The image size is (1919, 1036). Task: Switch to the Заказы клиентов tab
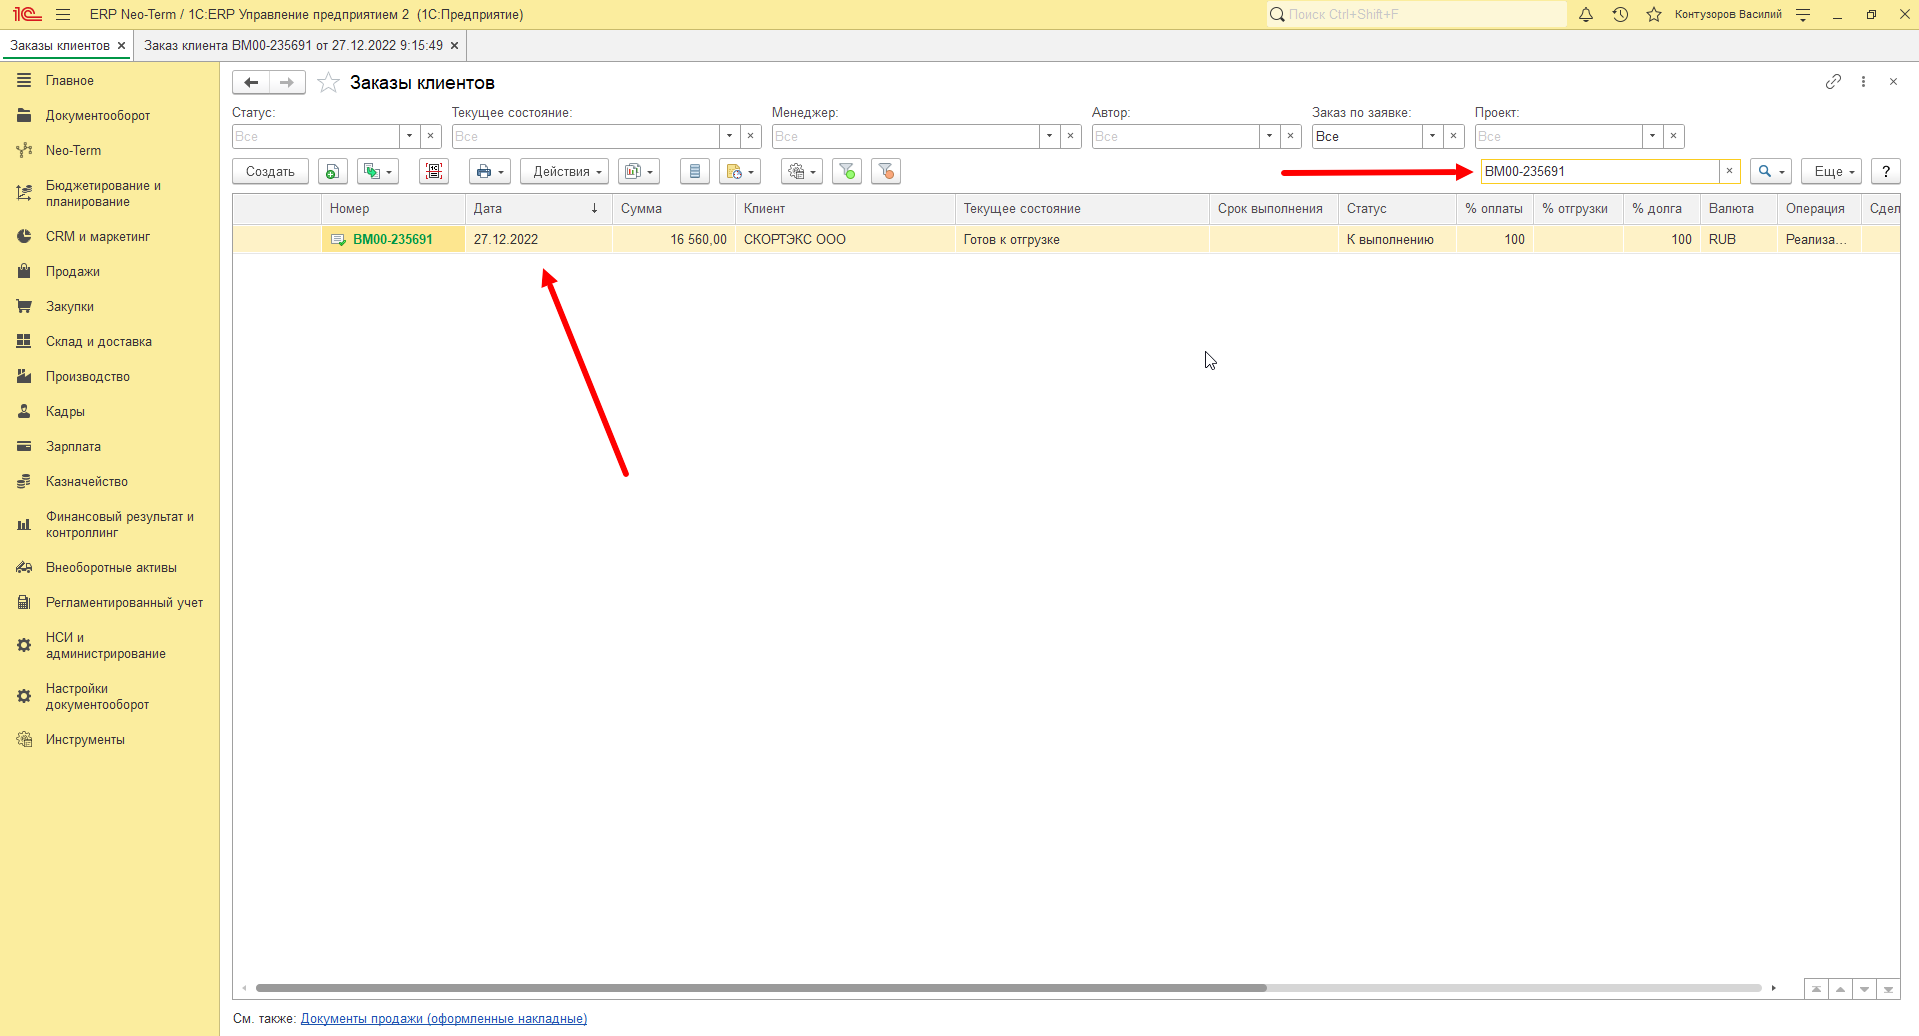point(60,46)
